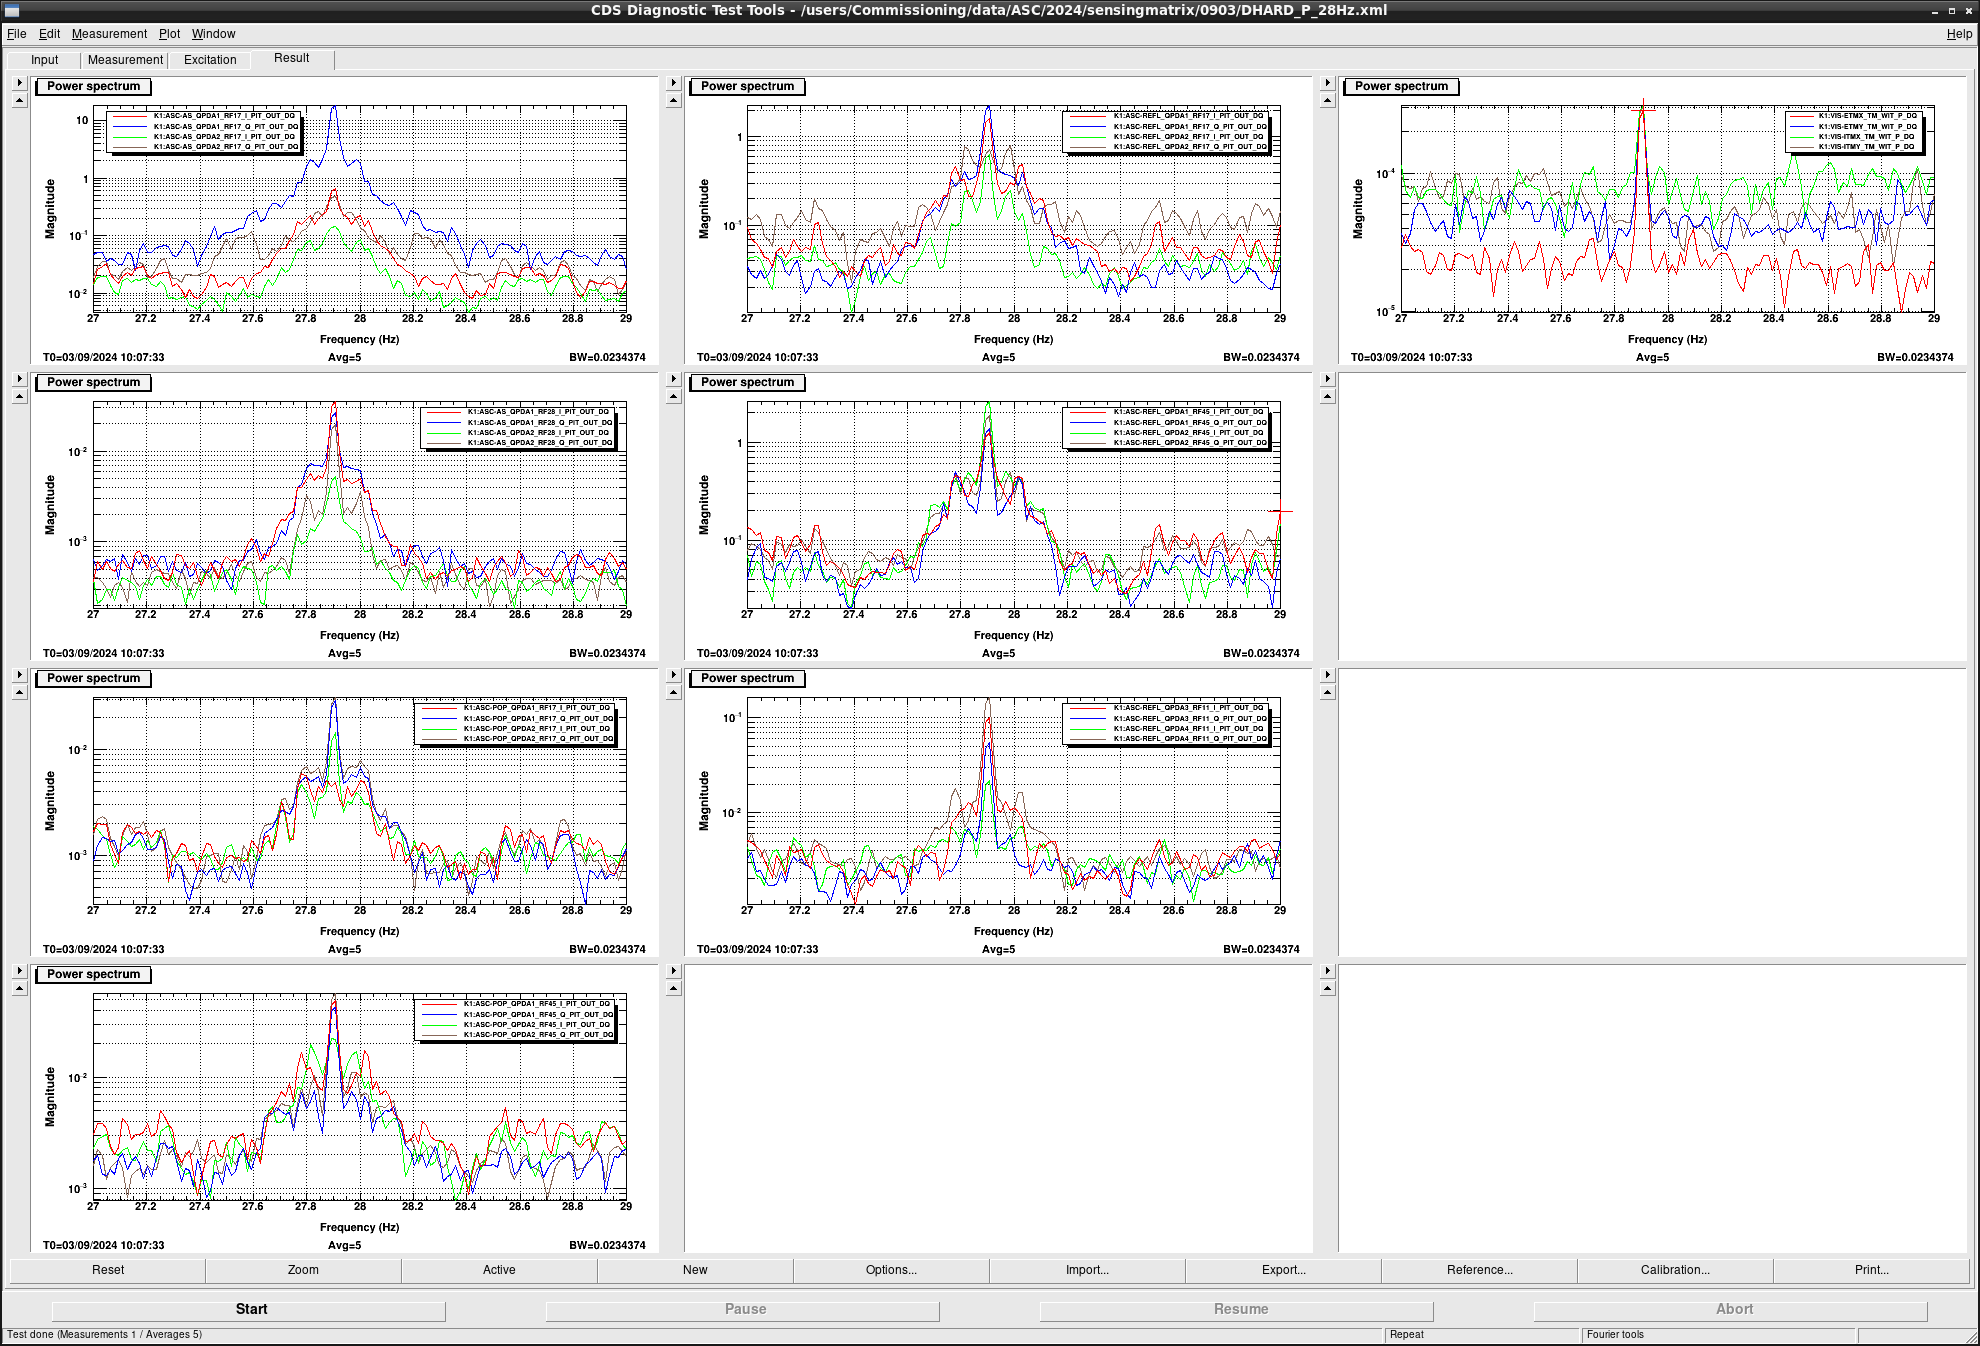Click right-arrow icon of empty pad right of REFL RF11
This screenshot has height=1346, width=1980.
tap(1328, 675)
